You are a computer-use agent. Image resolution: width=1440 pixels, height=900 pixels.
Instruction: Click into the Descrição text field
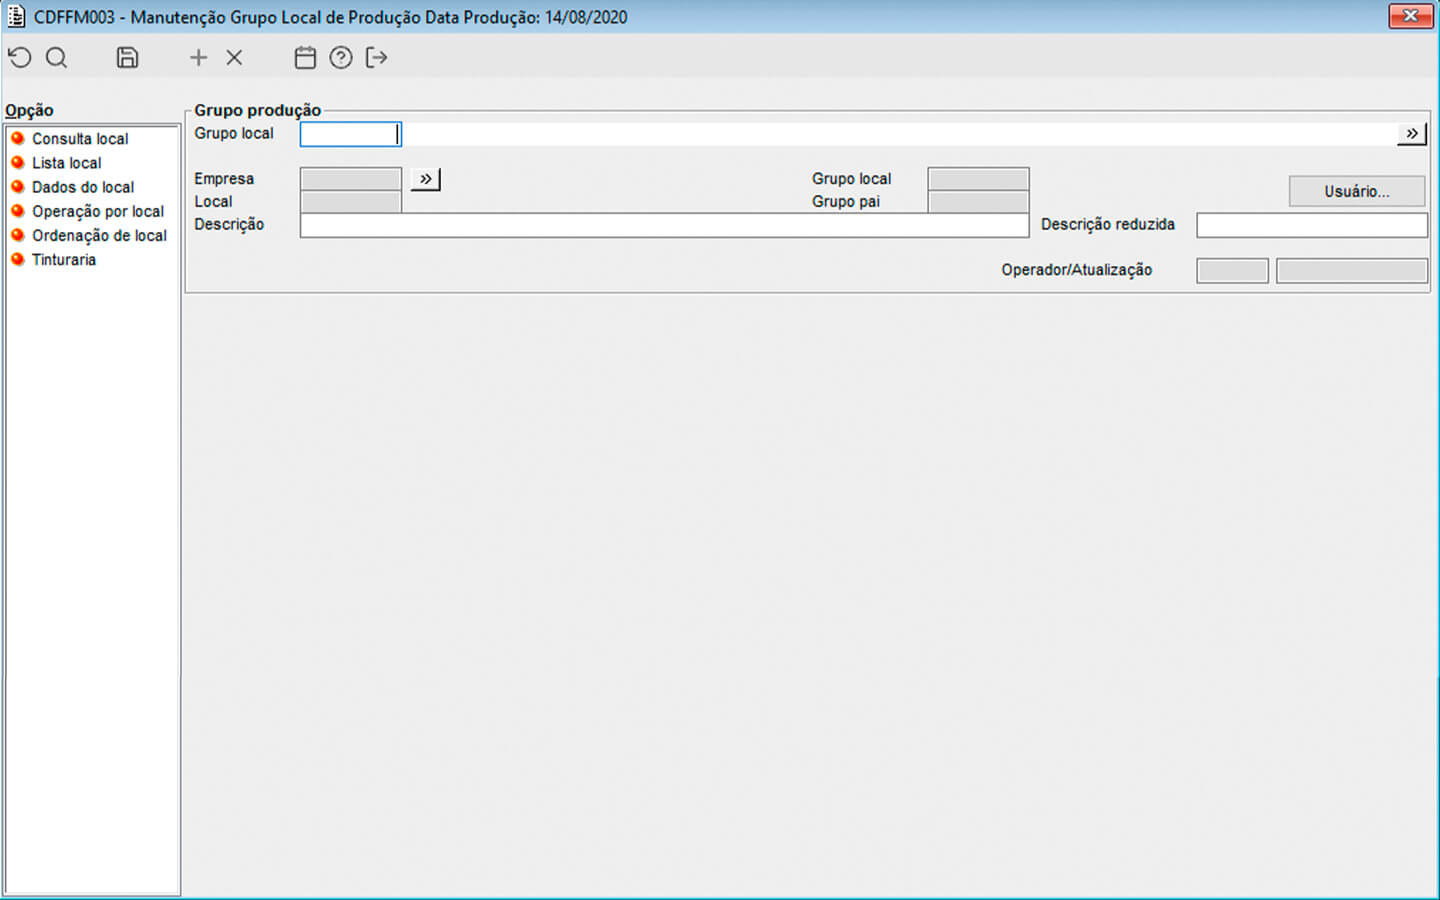663,225
